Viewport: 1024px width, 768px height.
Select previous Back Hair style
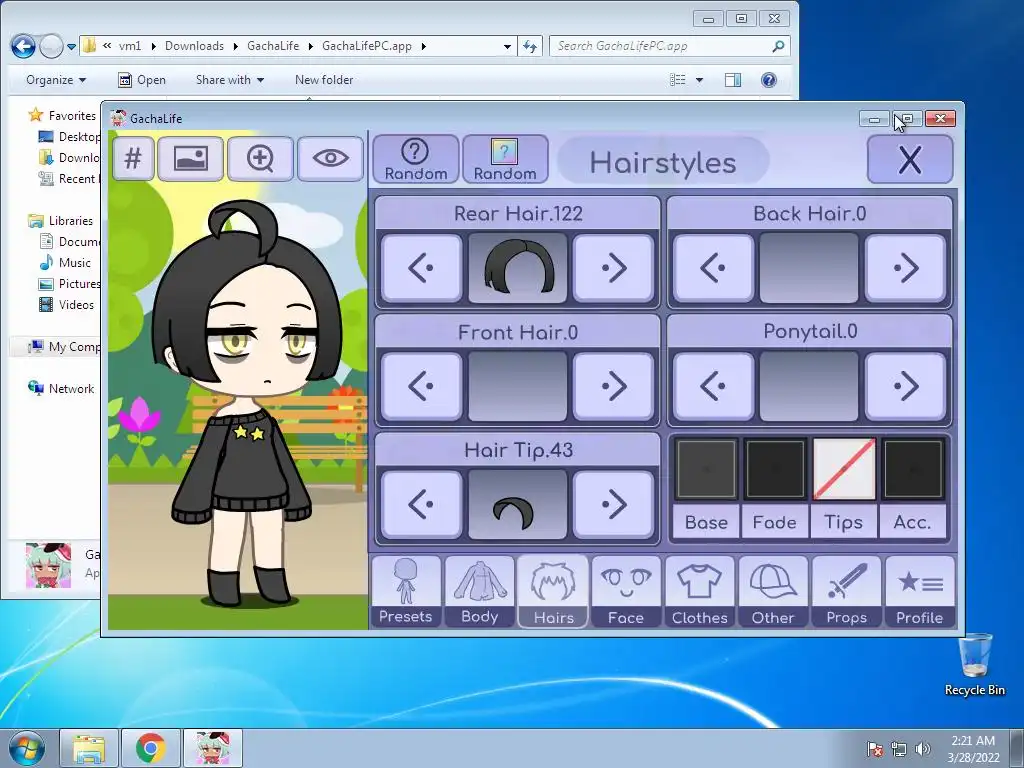pos(713,268)
